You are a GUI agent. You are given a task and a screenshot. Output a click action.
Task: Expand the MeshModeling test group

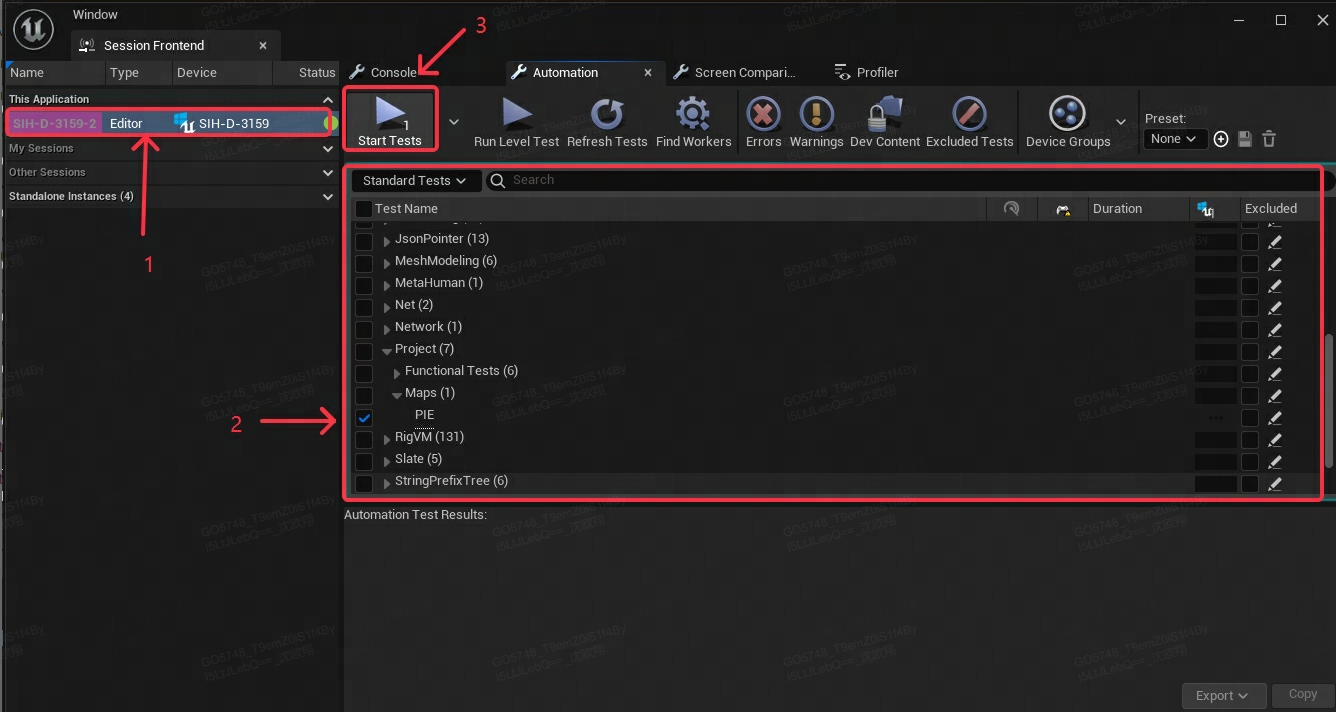387,263
